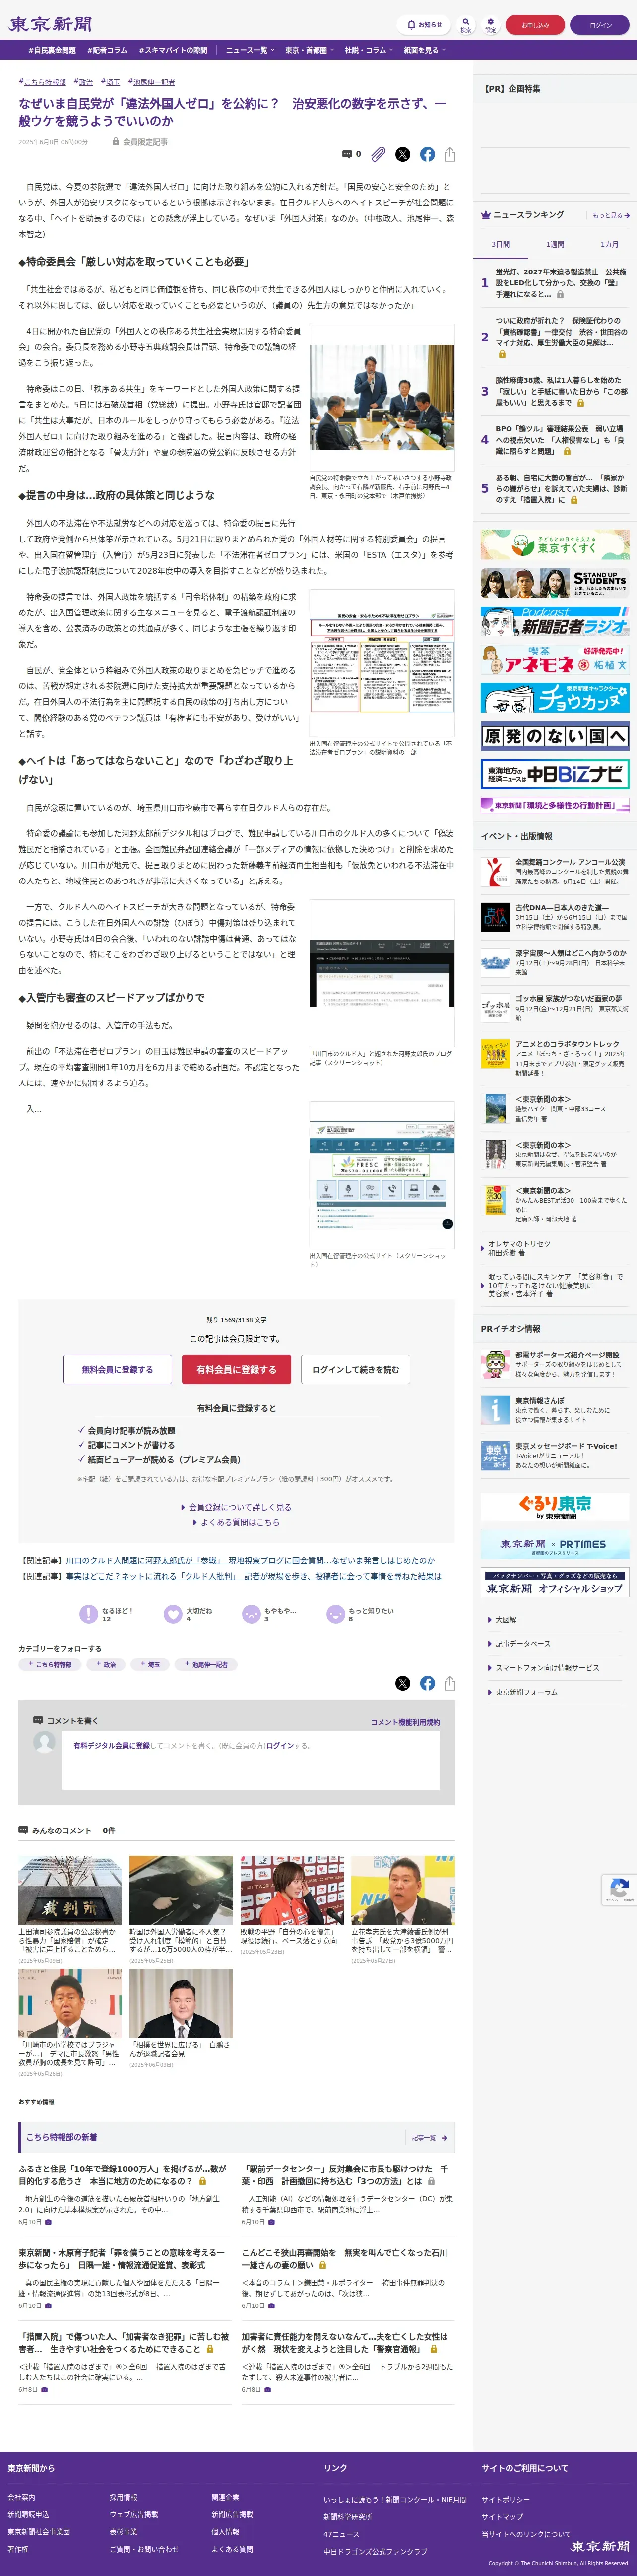
Task: Expand 社説・コラム dropdown in navigation bar
Action: click(369, 50)
